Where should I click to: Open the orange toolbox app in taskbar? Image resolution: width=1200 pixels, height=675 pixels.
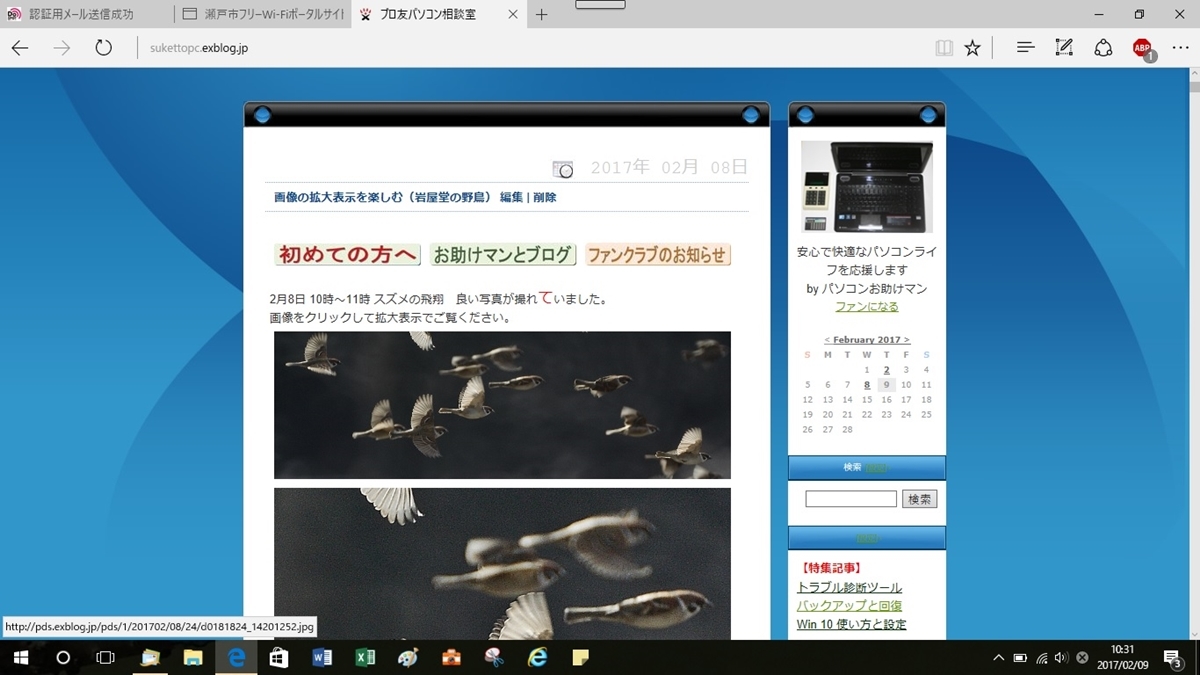451,657
